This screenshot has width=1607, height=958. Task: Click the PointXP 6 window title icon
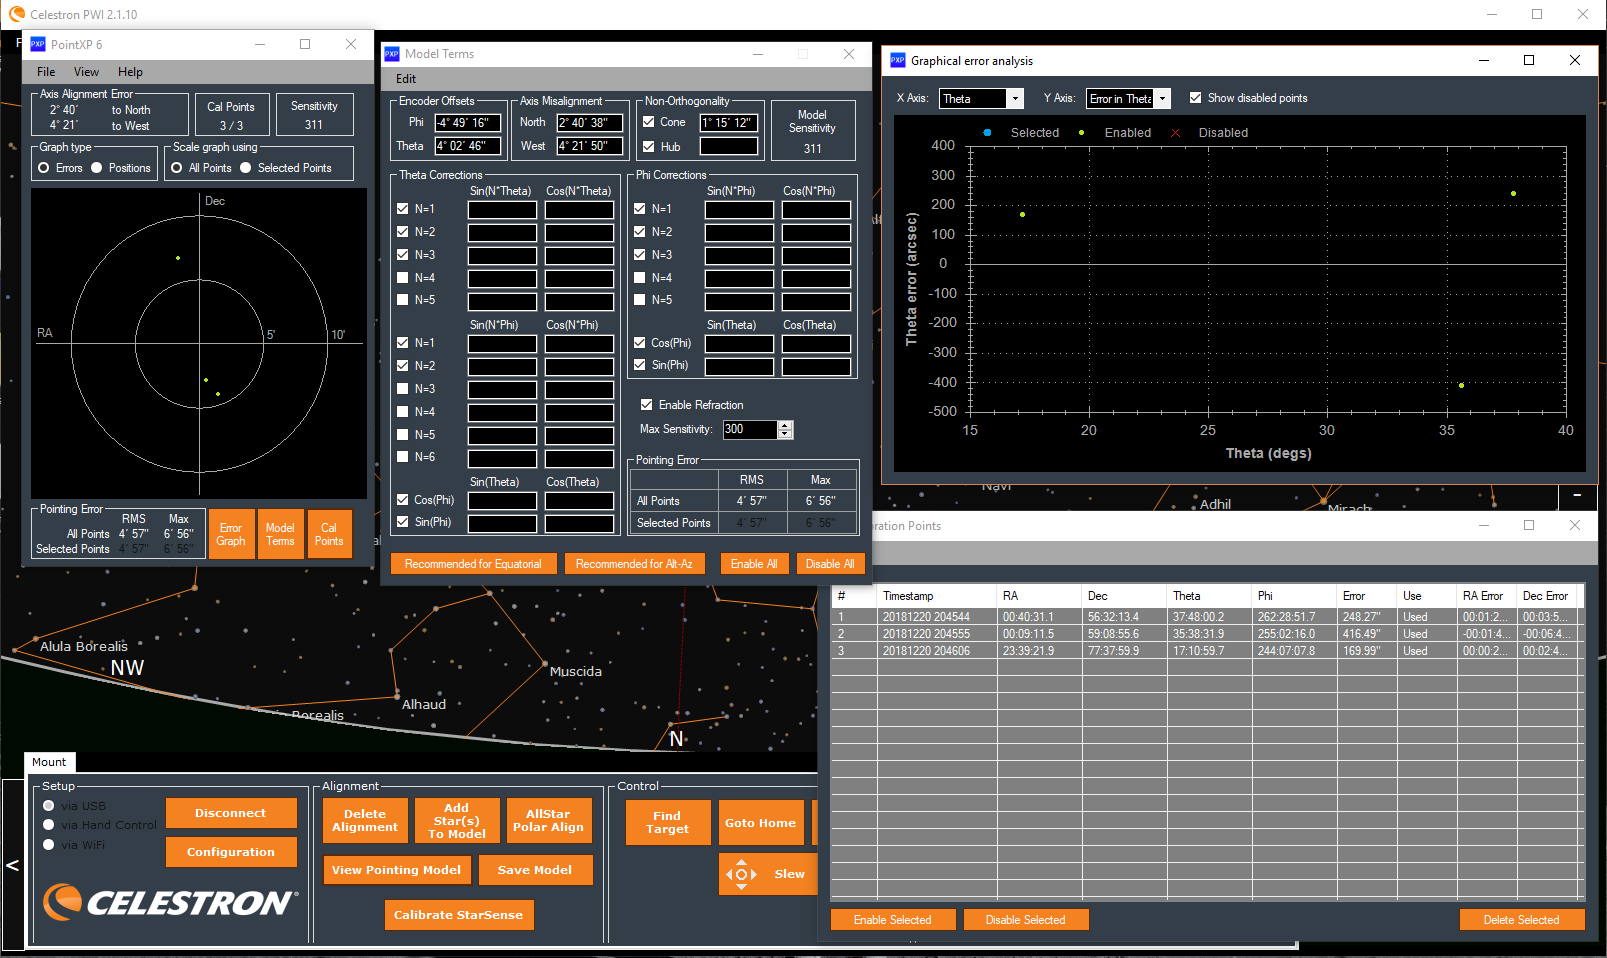[x=38, y=44]
